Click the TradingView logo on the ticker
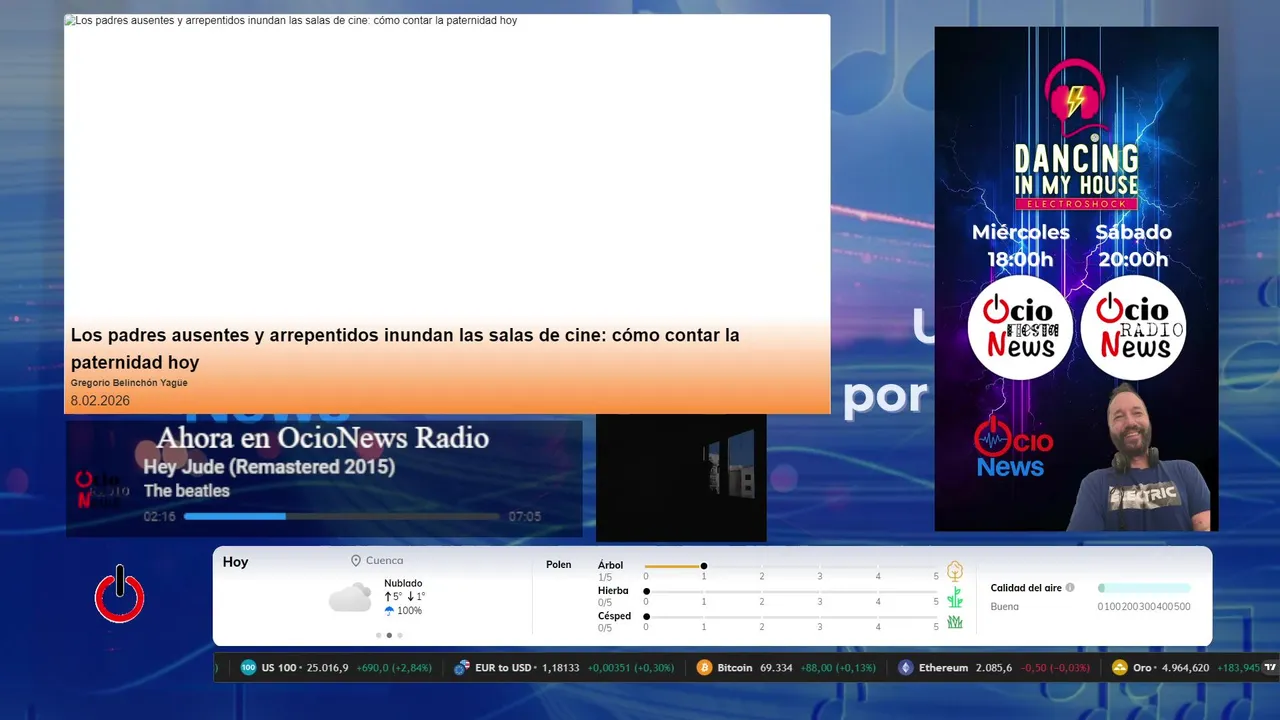 [1271, 667]
